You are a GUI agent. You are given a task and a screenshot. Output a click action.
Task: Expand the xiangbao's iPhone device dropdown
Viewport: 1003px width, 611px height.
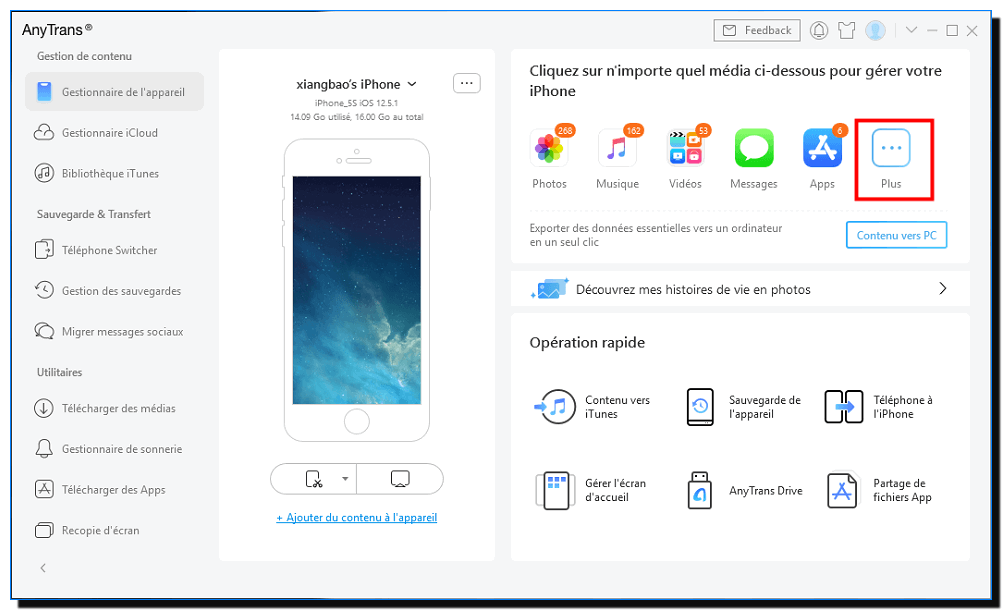pyautogui.click(x=412, y=85)
